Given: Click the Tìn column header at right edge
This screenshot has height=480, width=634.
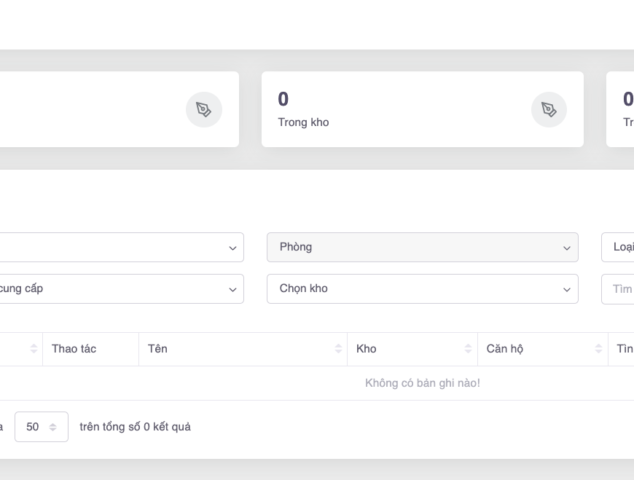Looking at the screenshot, I should tap(624, 349).
